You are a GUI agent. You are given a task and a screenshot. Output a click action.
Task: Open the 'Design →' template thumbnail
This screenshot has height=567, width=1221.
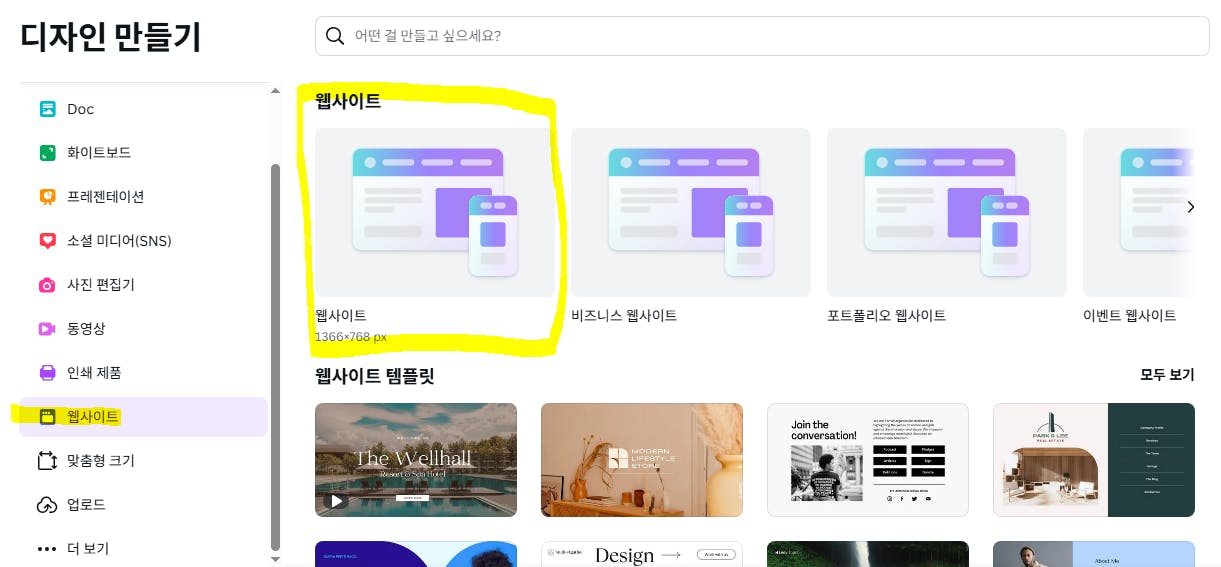pyautogui.click(x=642, y=554)
